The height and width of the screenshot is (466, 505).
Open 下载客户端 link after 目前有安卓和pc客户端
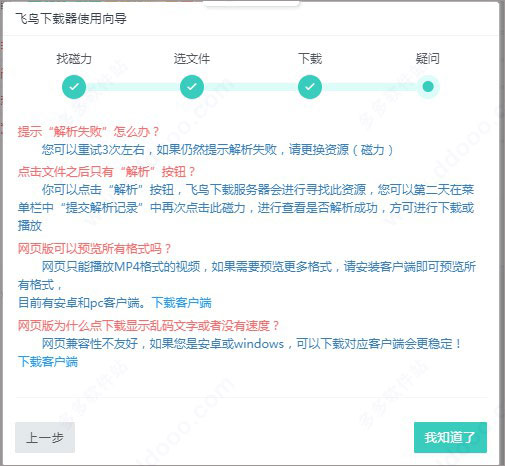(182, 303)
